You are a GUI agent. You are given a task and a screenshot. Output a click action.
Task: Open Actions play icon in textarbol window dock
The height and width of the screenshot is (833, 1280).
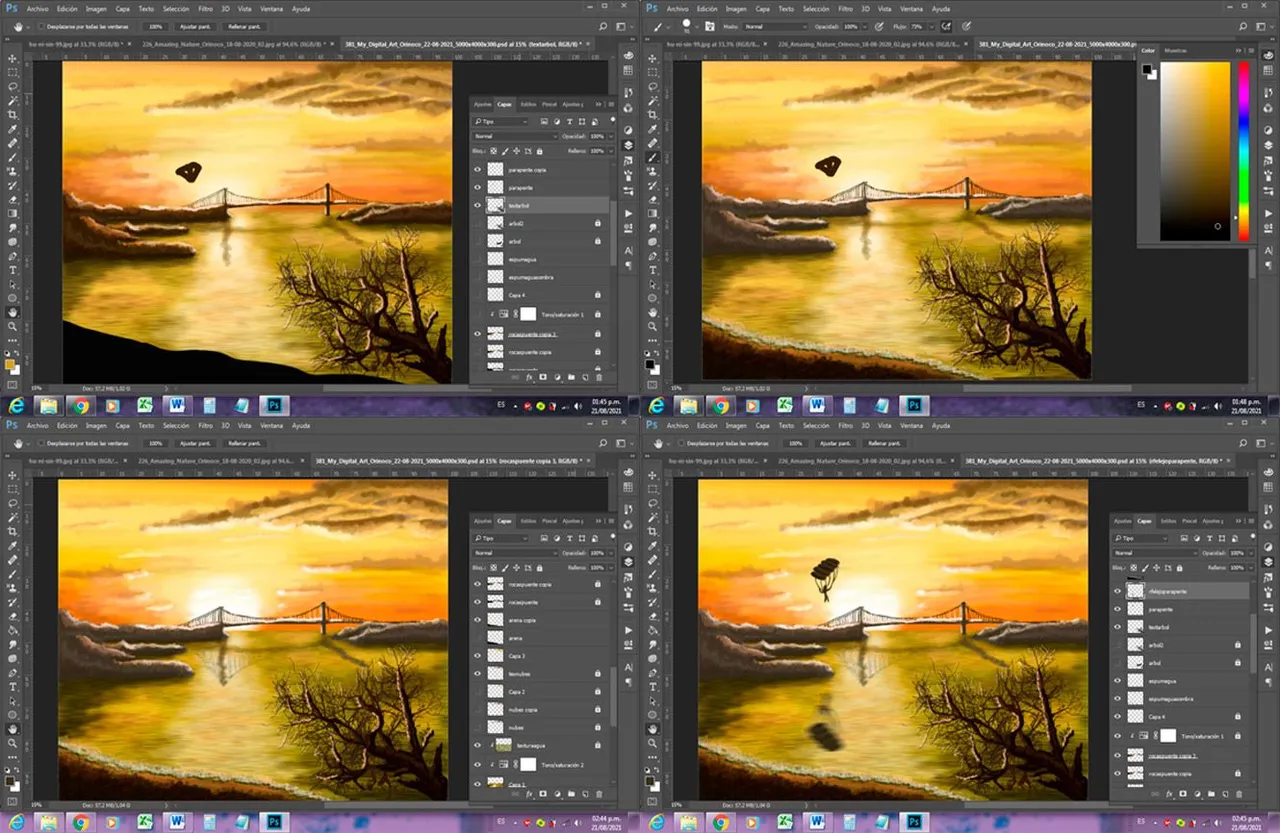(628, 214)
